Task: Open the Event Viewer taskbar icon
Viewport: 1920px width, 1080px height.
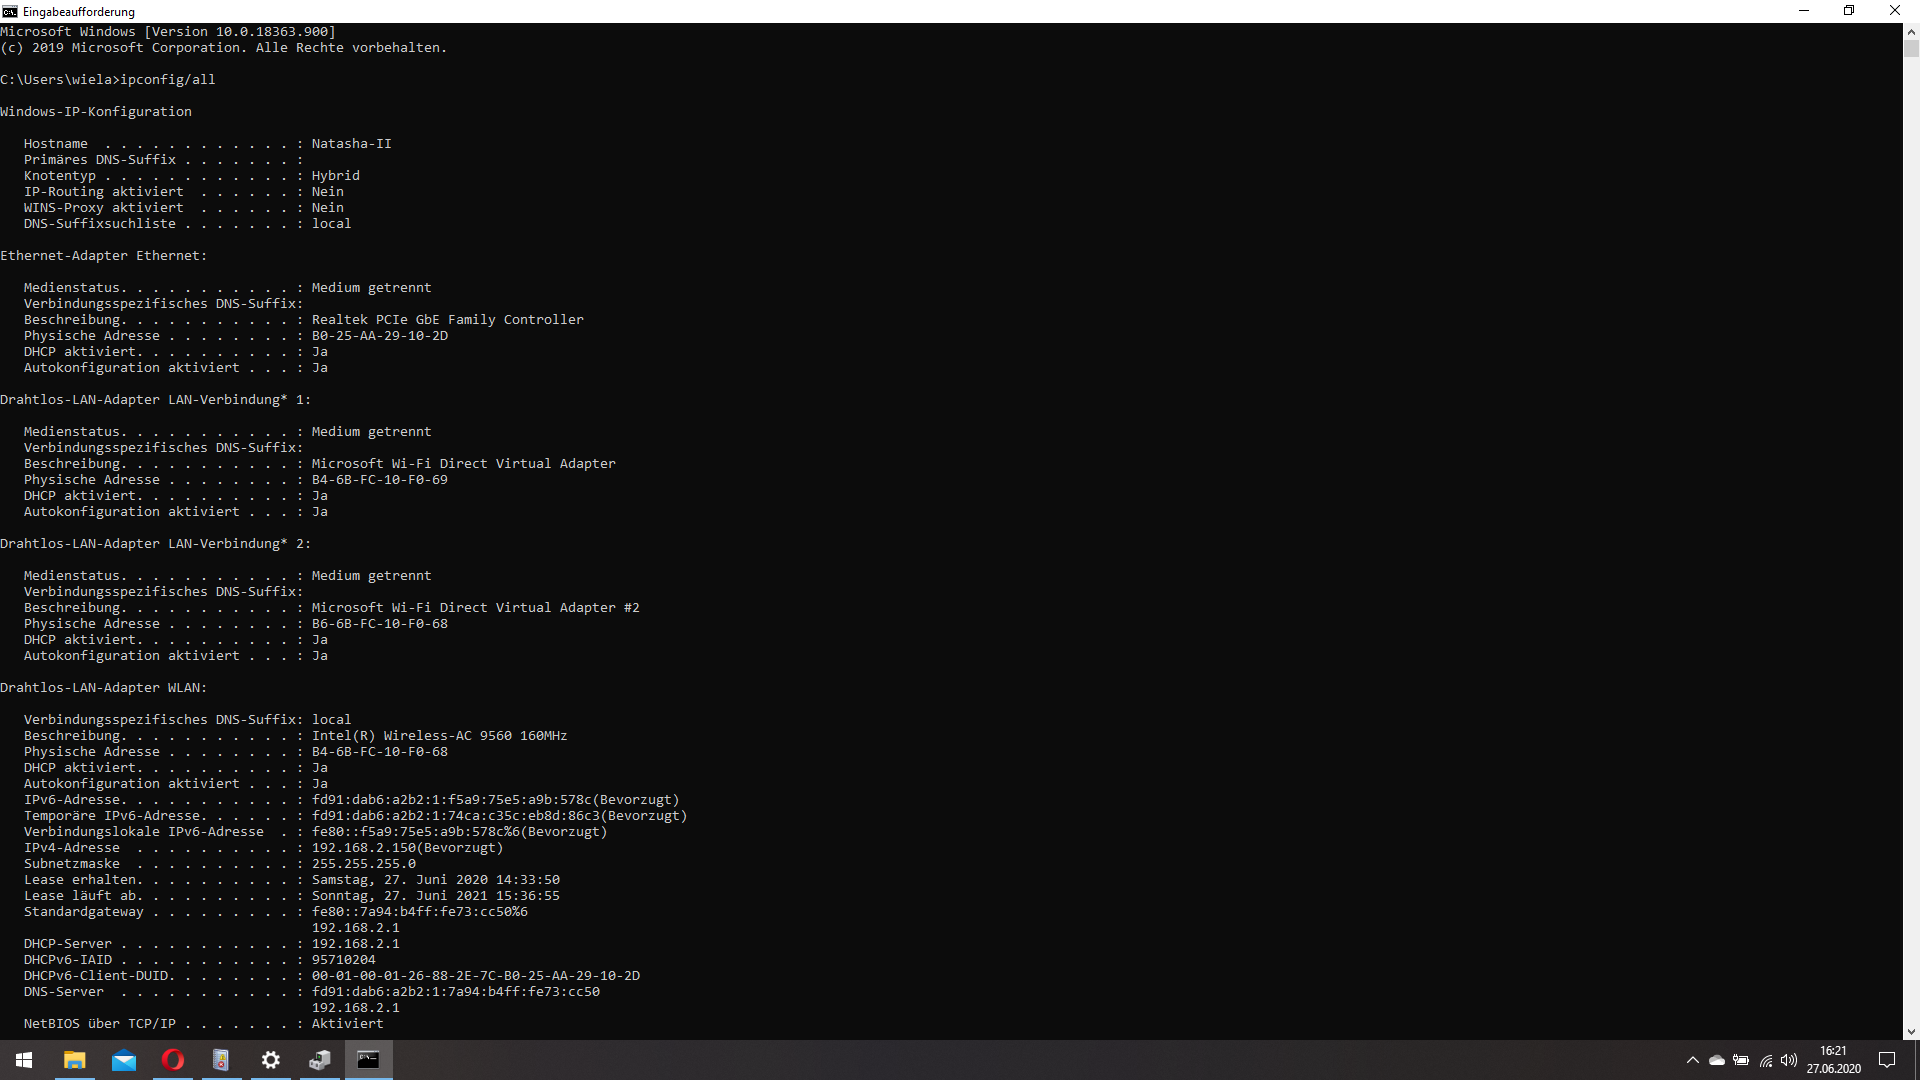Action: pyautogui.click(x=221, y=1060)
